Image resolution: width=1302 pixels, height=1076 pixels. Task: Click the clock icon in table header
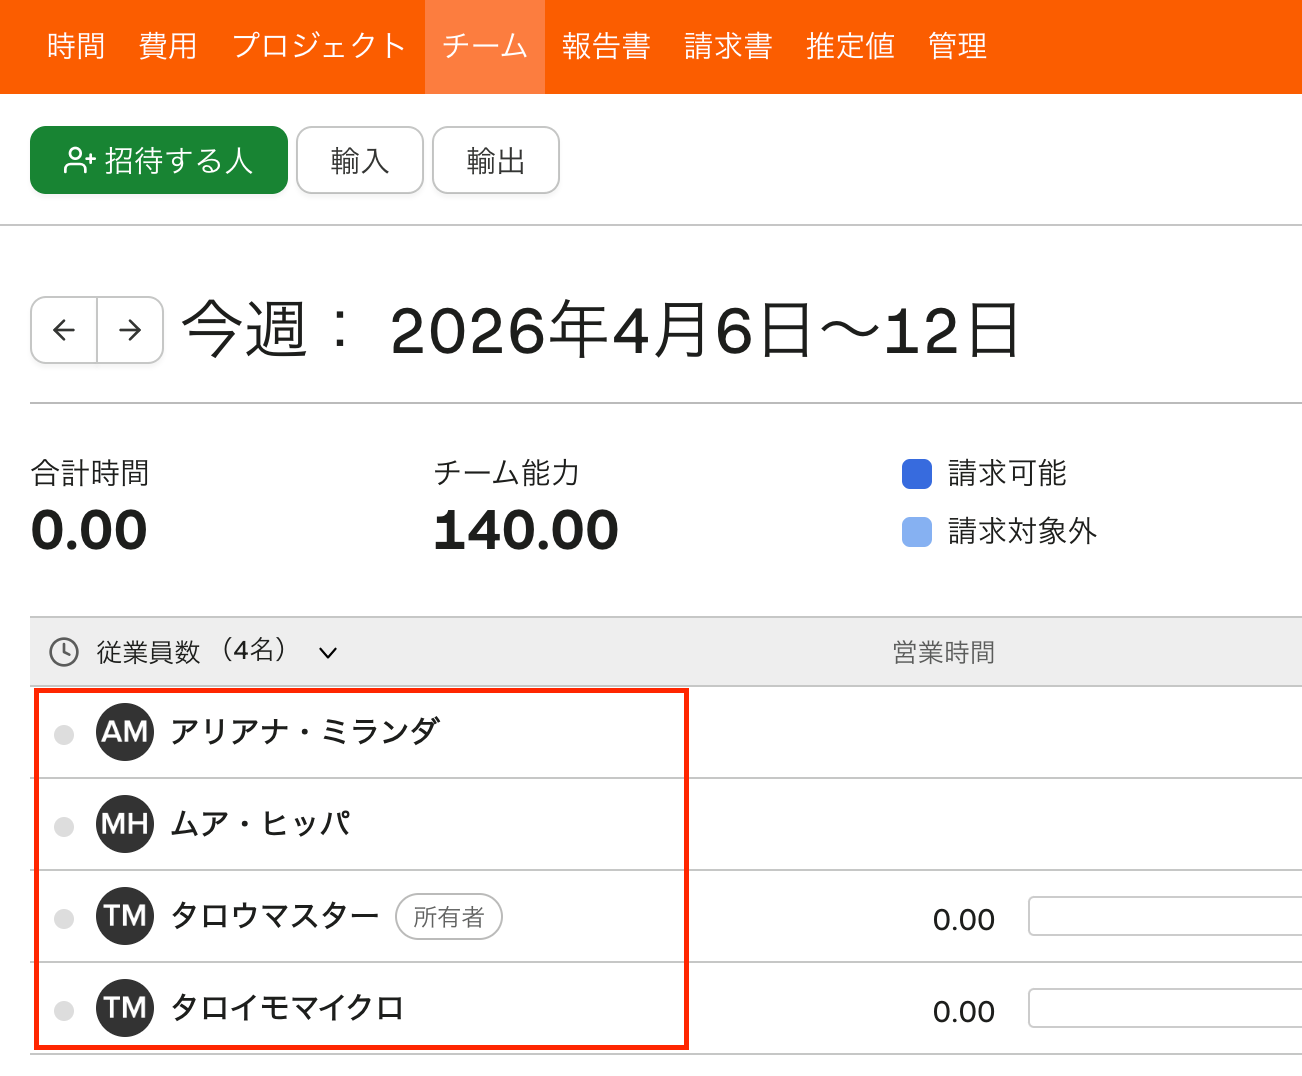(64, 652)
